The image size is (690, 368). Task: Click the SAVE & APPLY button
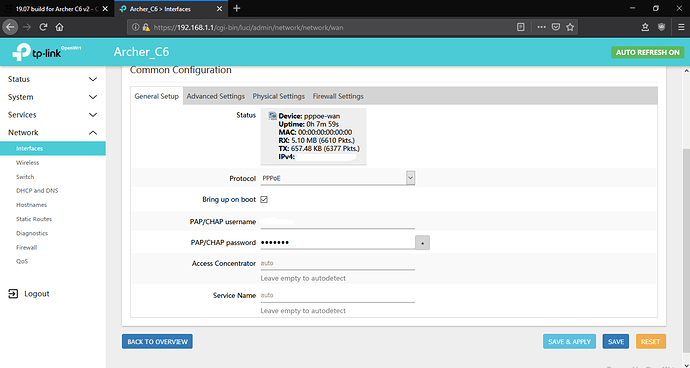pyautogui.click(x=569, y=342)
